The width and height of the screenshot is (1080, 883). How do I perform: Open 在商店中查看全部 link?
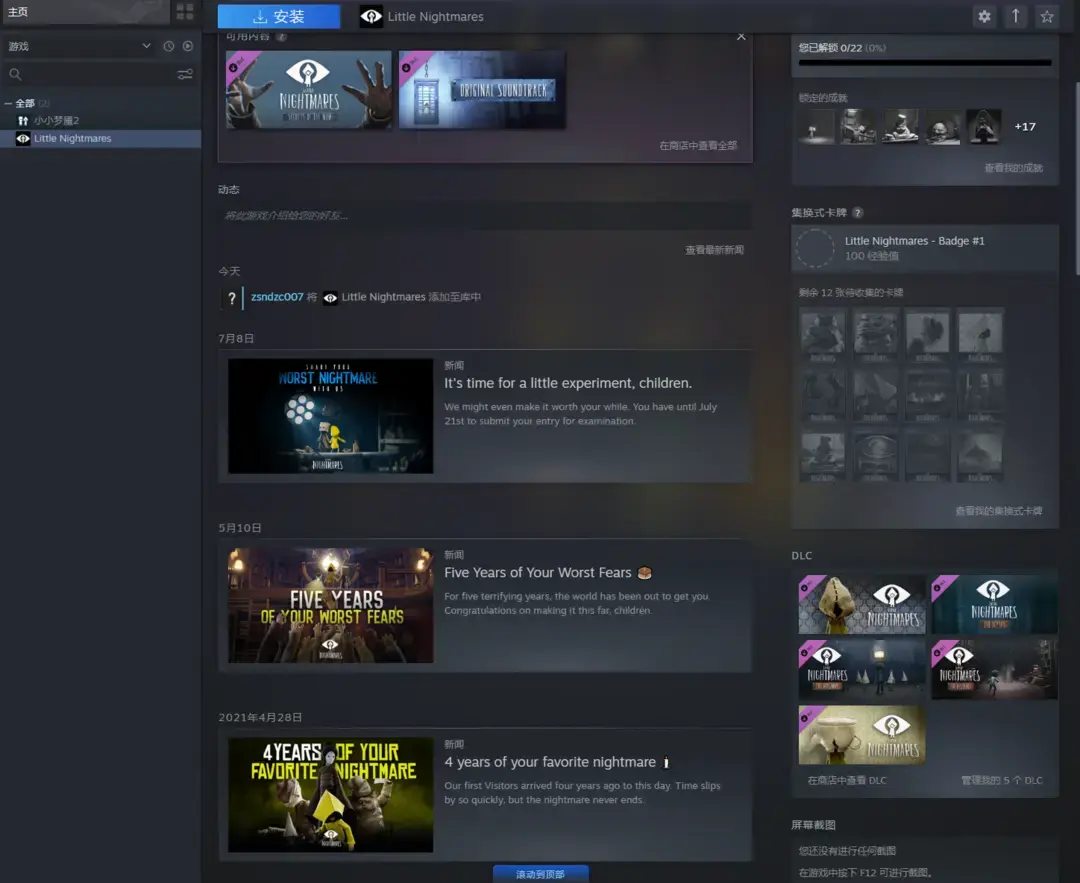[x=698, y=145]
